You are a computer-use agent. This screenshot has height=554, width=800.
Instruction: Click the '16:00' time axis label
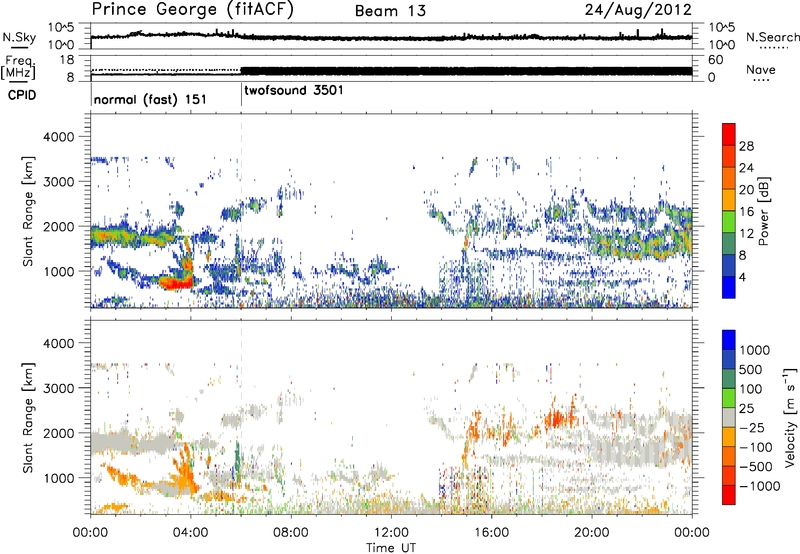491,533
